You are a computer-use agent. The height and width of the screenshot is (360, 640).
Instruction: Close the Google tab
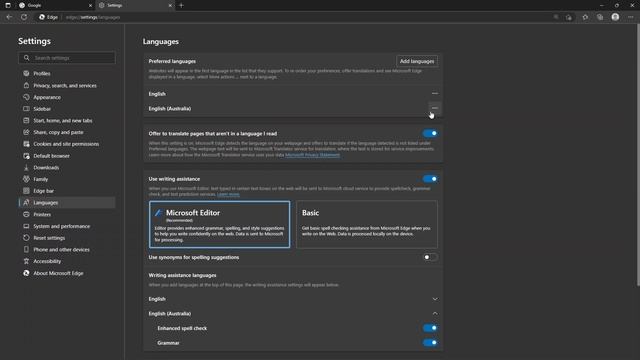(x=90, y=5)
